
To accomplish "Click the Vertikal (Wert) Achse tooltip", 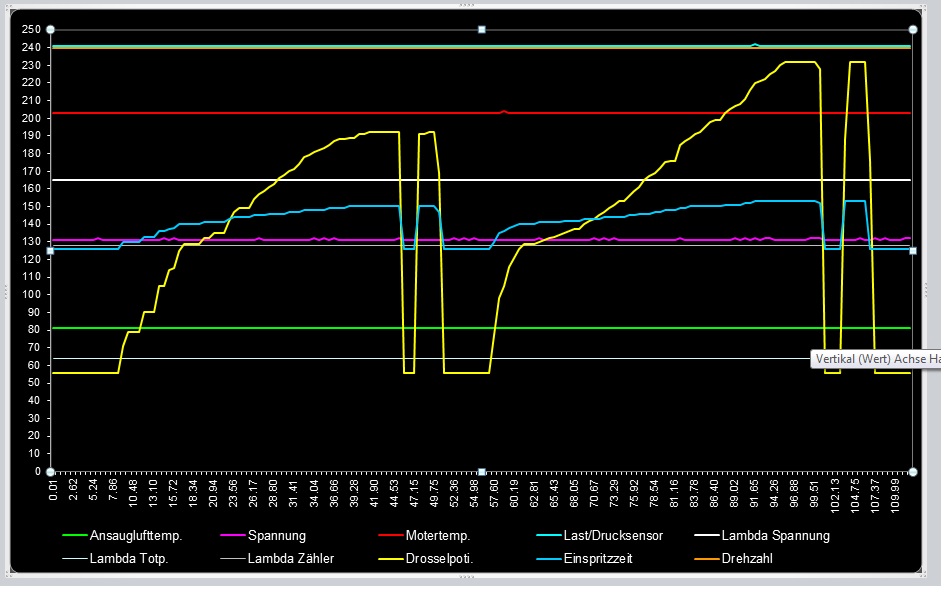I will [x=876, y=357].
